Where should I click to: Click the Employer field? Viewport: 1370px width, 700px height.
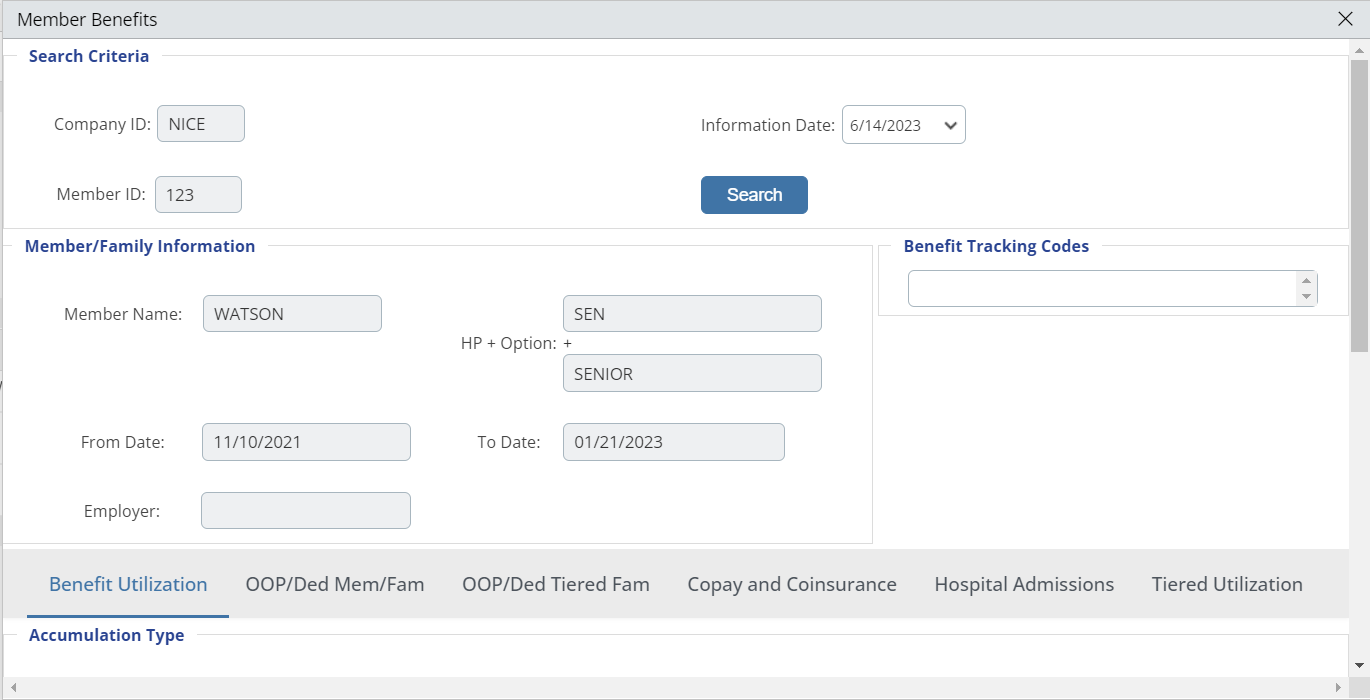click(306, 510)
